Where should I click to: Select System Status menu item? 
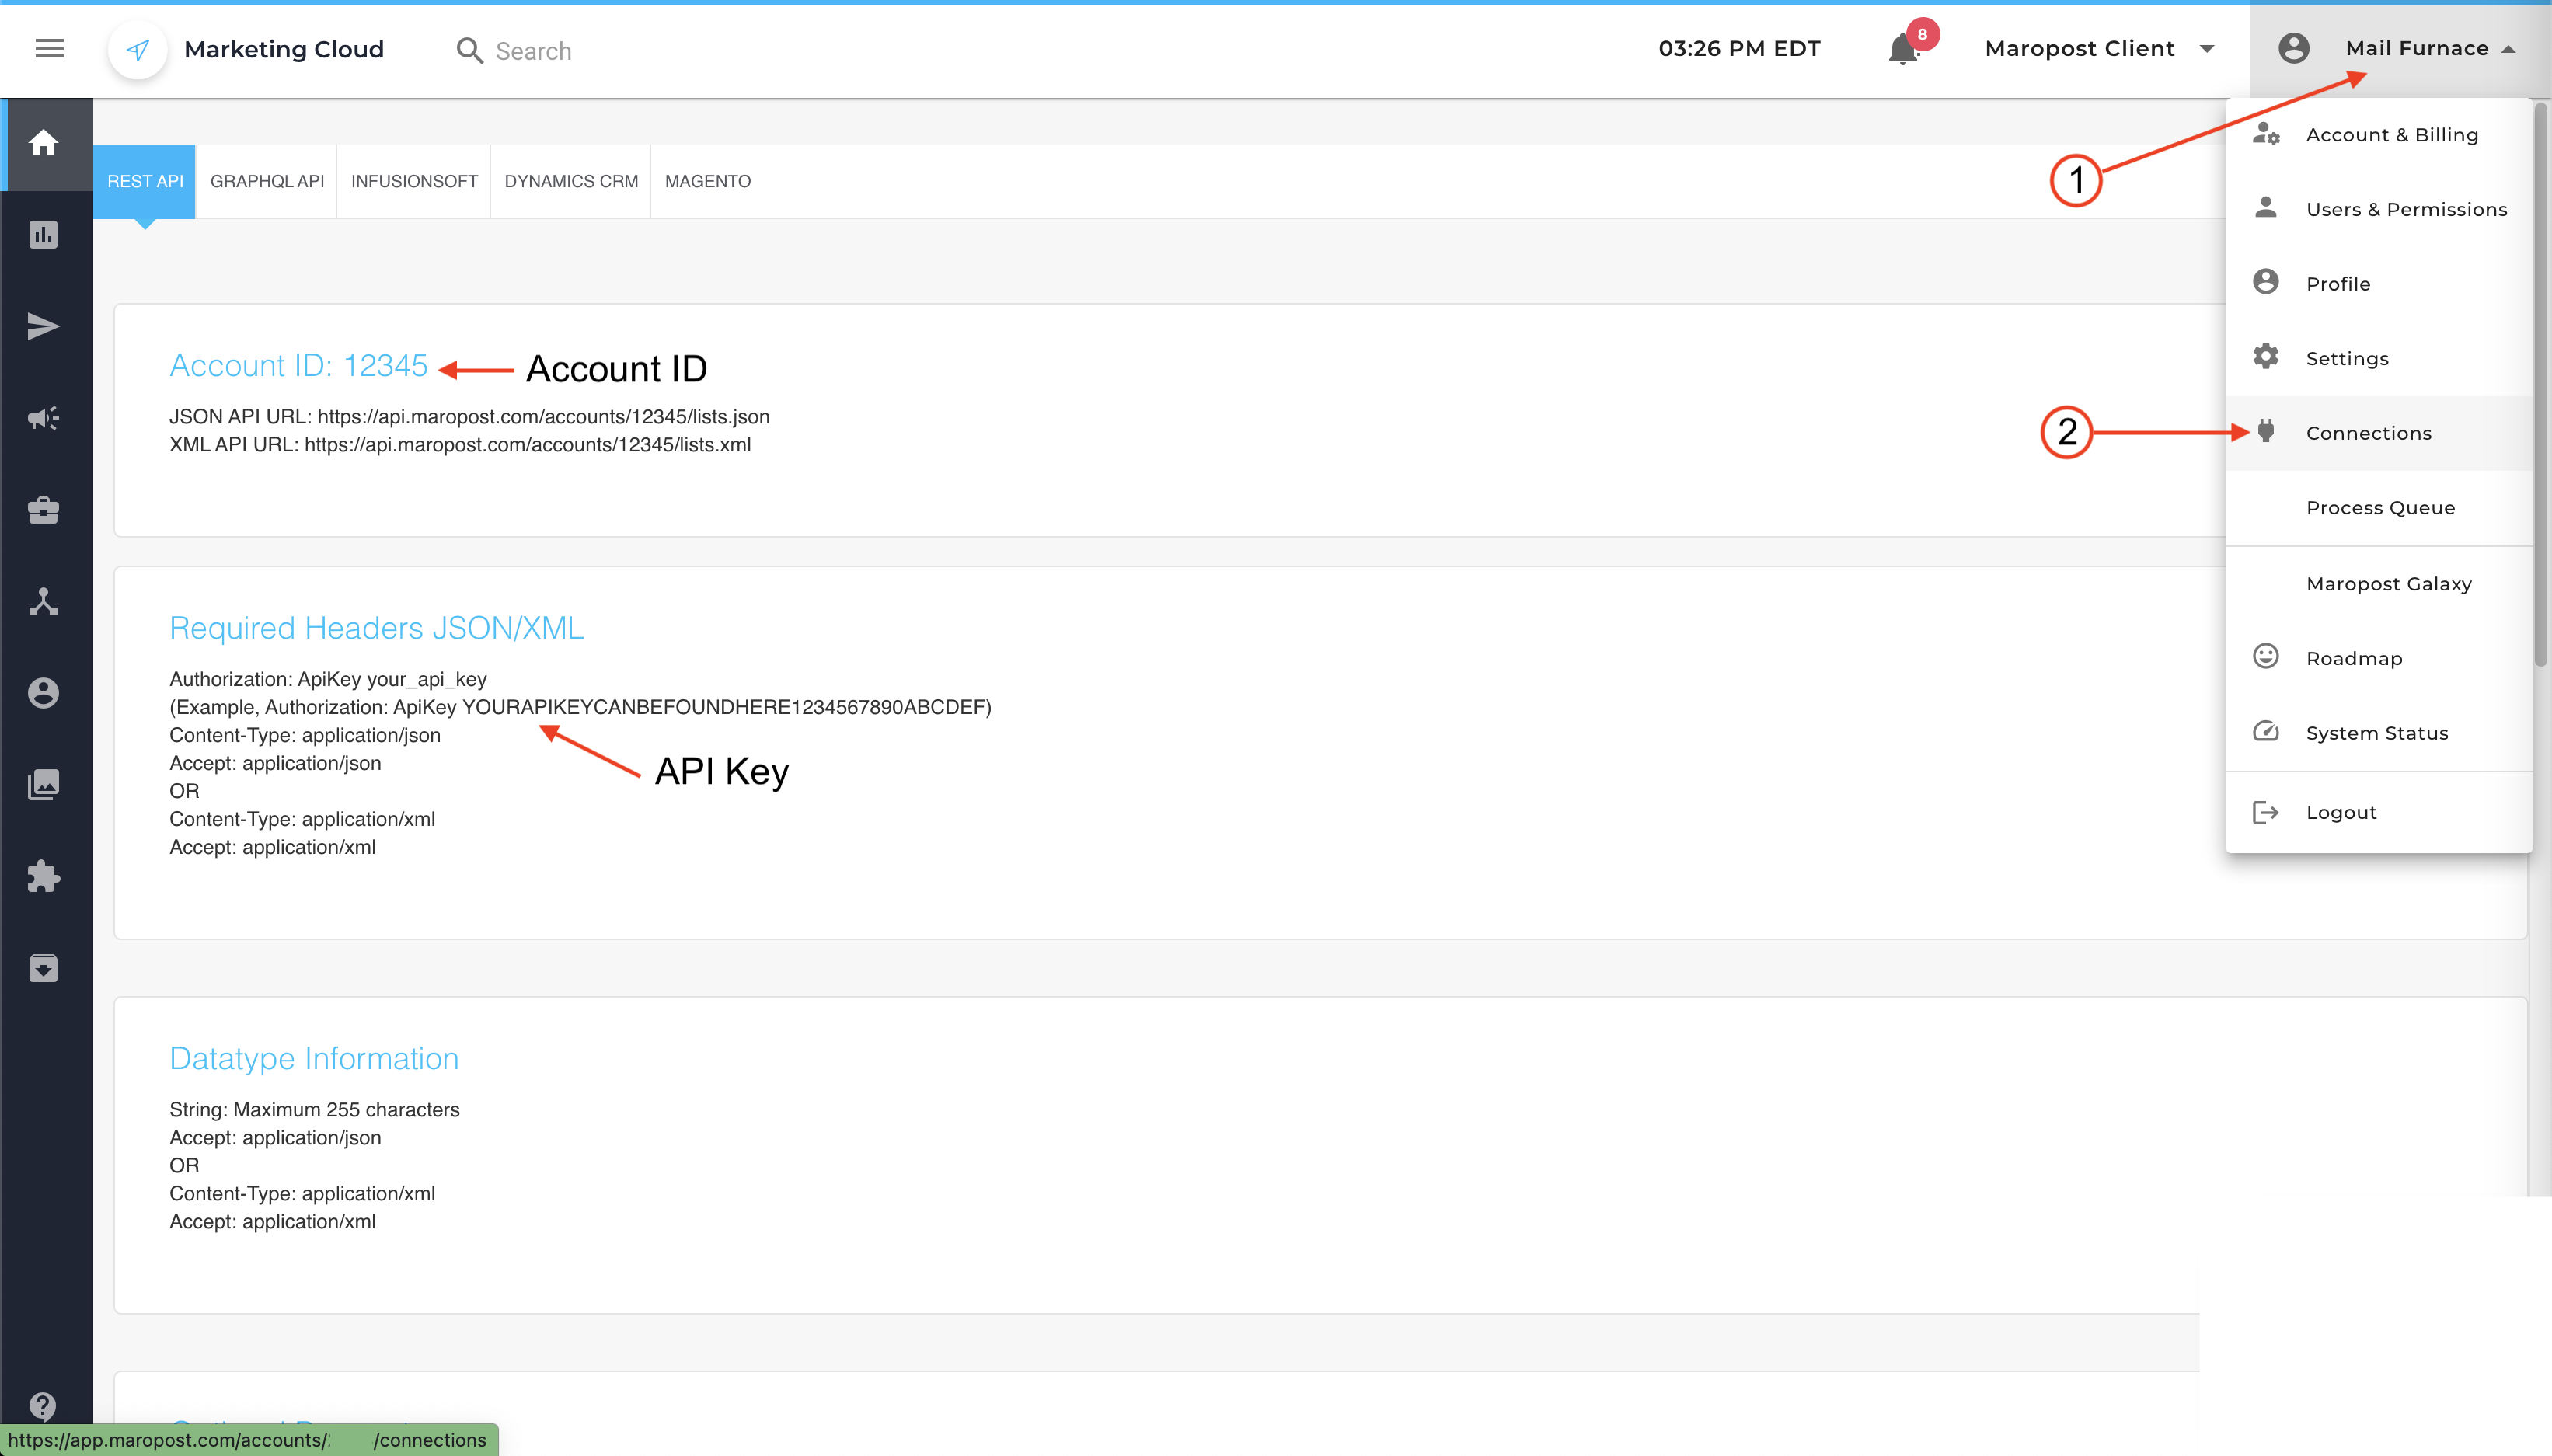point(2379,733)
